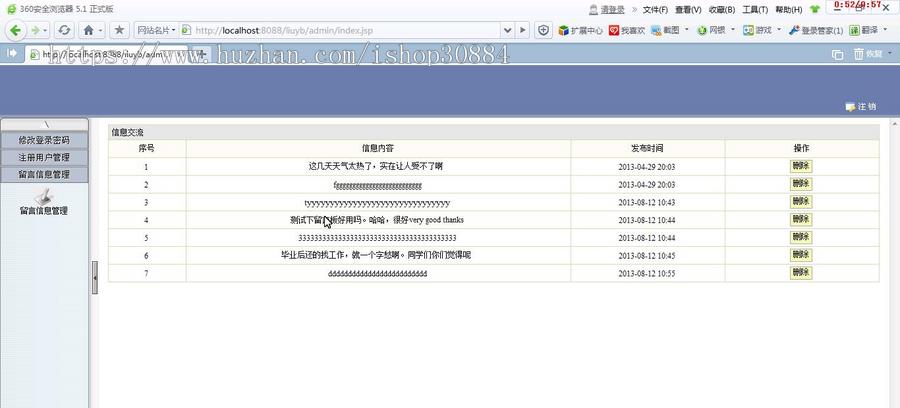This screenshot has width=900, height=408.
Task: Open 留言信息管理 sidebar header
Action: click(x=44, y=174)
